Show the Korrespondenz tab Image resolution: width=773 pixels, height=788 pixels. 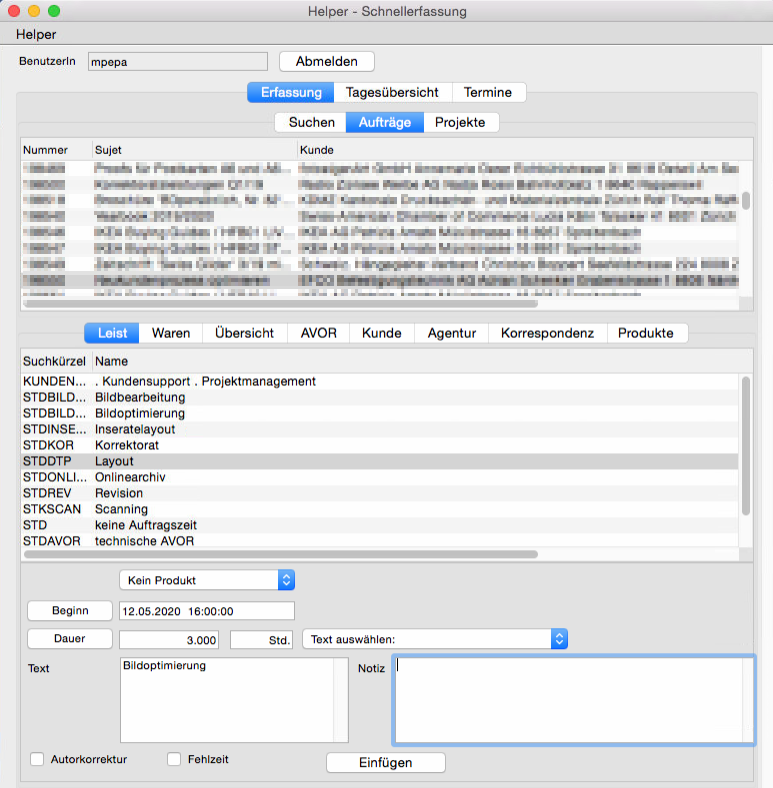click(x=547, y=333)
